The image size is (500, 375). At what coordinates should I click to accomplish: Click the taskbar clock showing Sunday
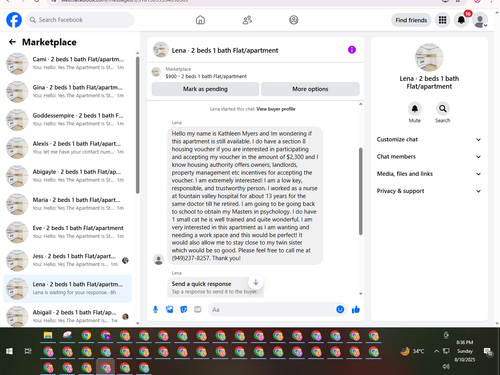click(x=465, y=351)
